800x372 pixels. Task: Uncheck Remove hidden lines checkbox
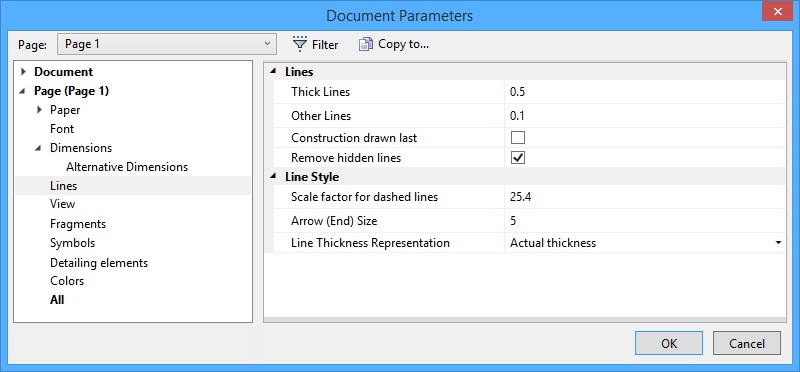(518, 158)
